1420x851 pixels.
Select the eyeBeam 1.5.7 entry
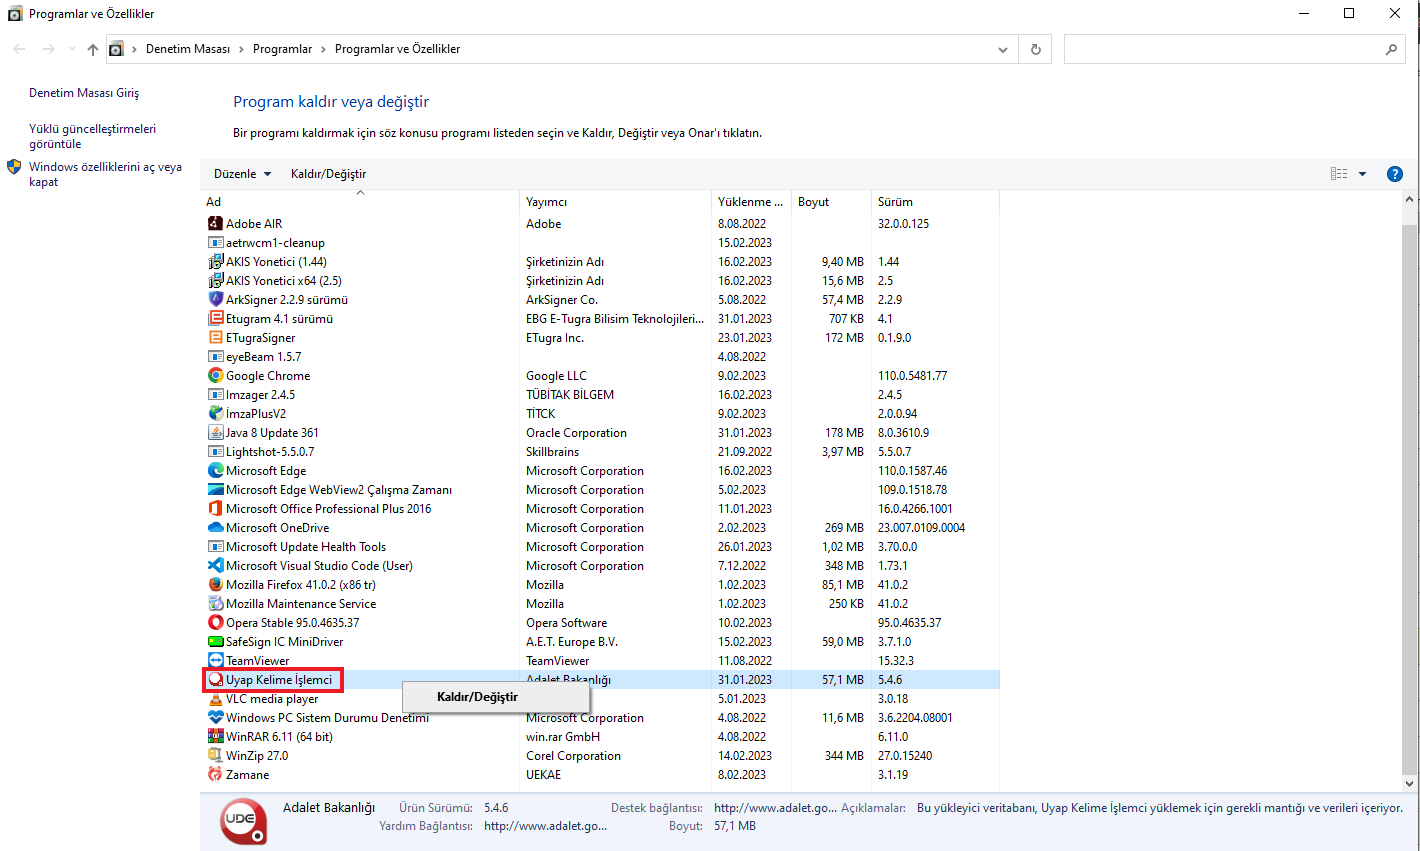[x=263, y=357]
